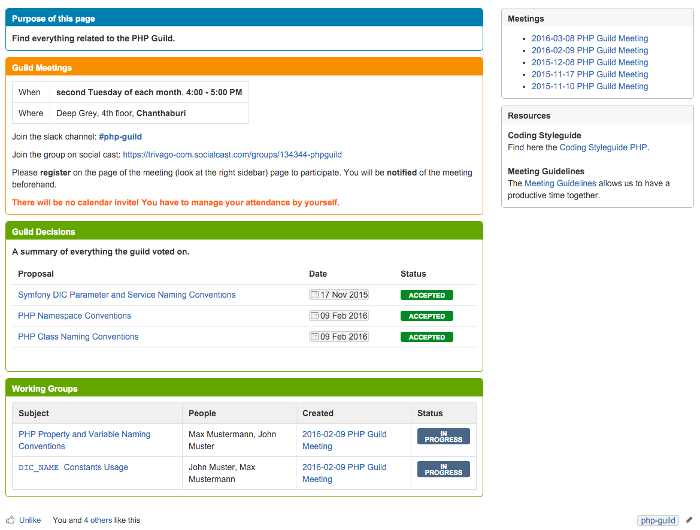700x530 pixels.
Task: Click ACCEPTED badge for Symfony DIC proposal
Action: [427, 295]
